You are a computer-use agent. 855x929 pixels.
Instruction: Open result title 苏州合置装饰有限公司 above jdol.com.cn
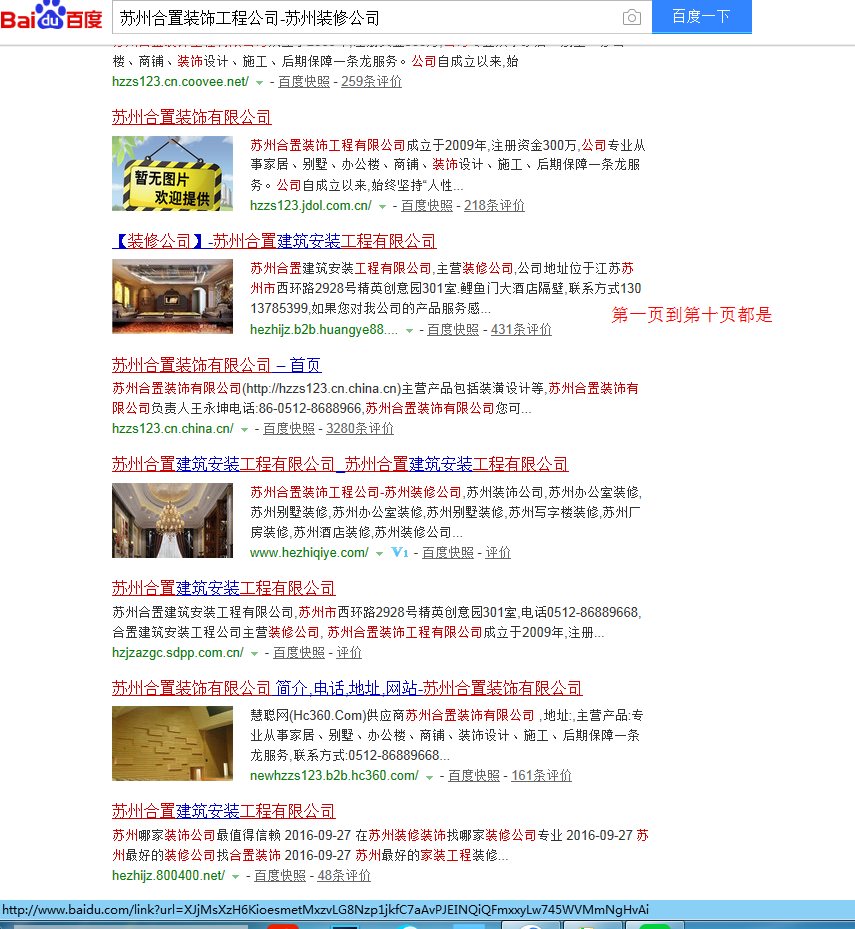click(x=191, y=117)
